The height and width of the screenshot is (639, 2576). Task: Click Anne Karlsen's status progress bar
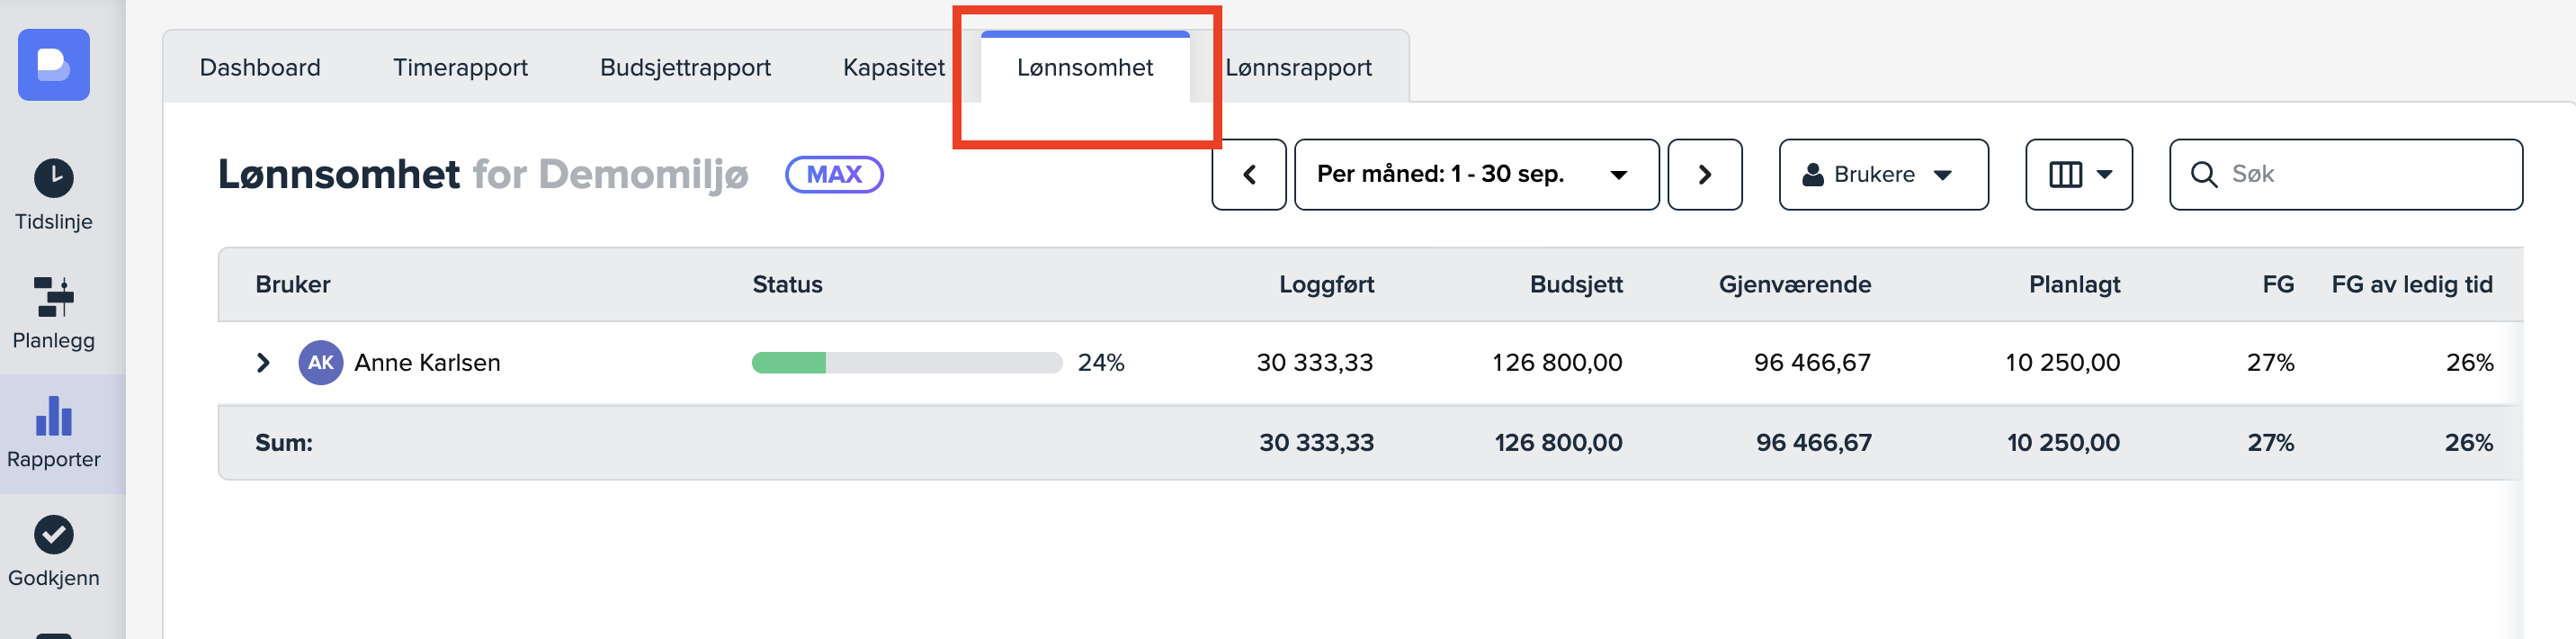pyautogui.click(x=906, y=363)
